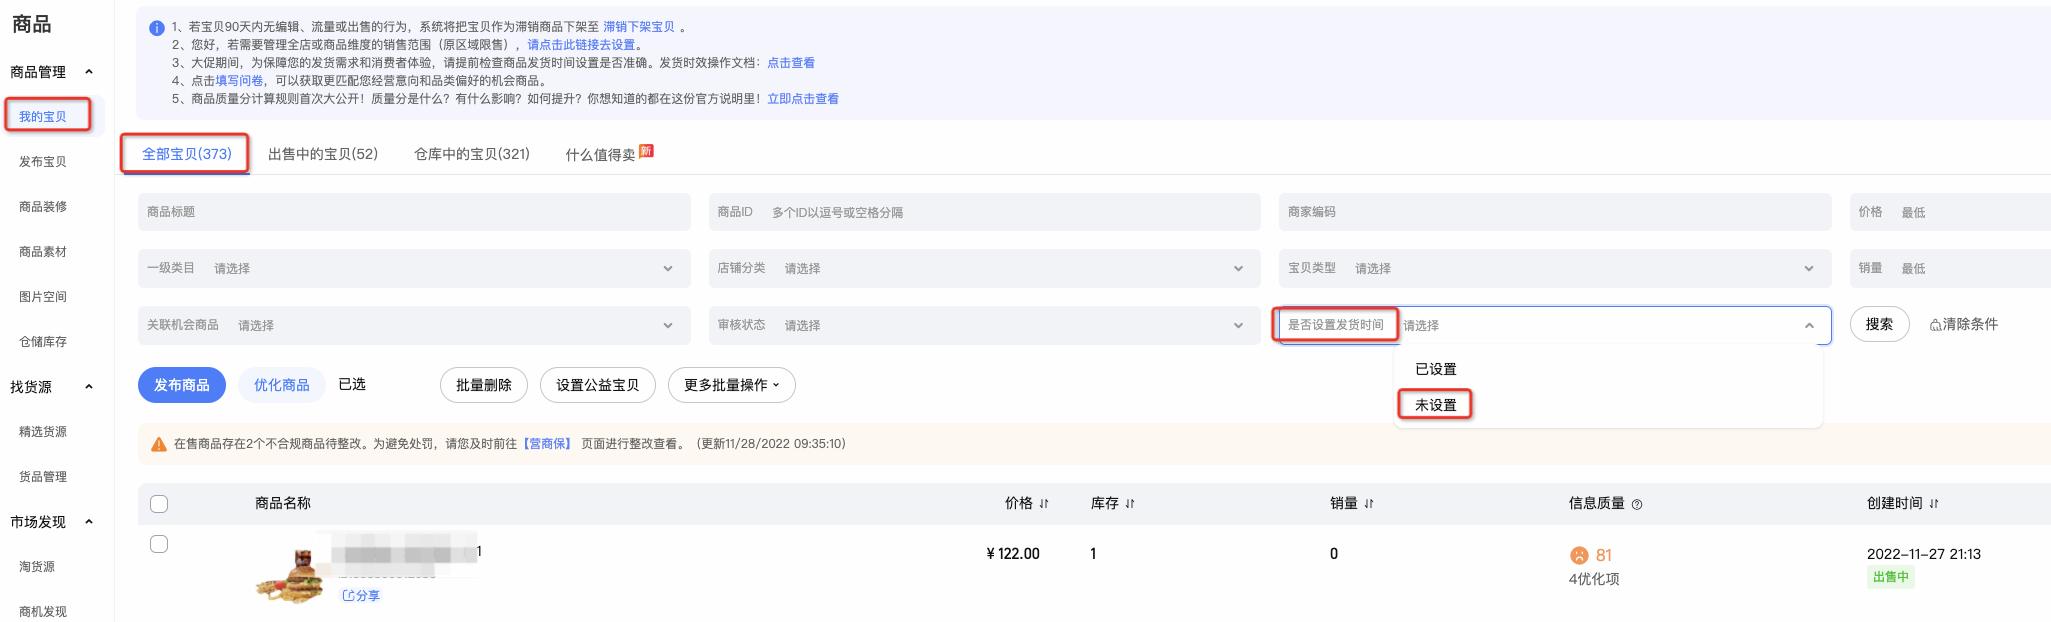Tick the select-all checkbox in table header

click(x=159, y=504)
